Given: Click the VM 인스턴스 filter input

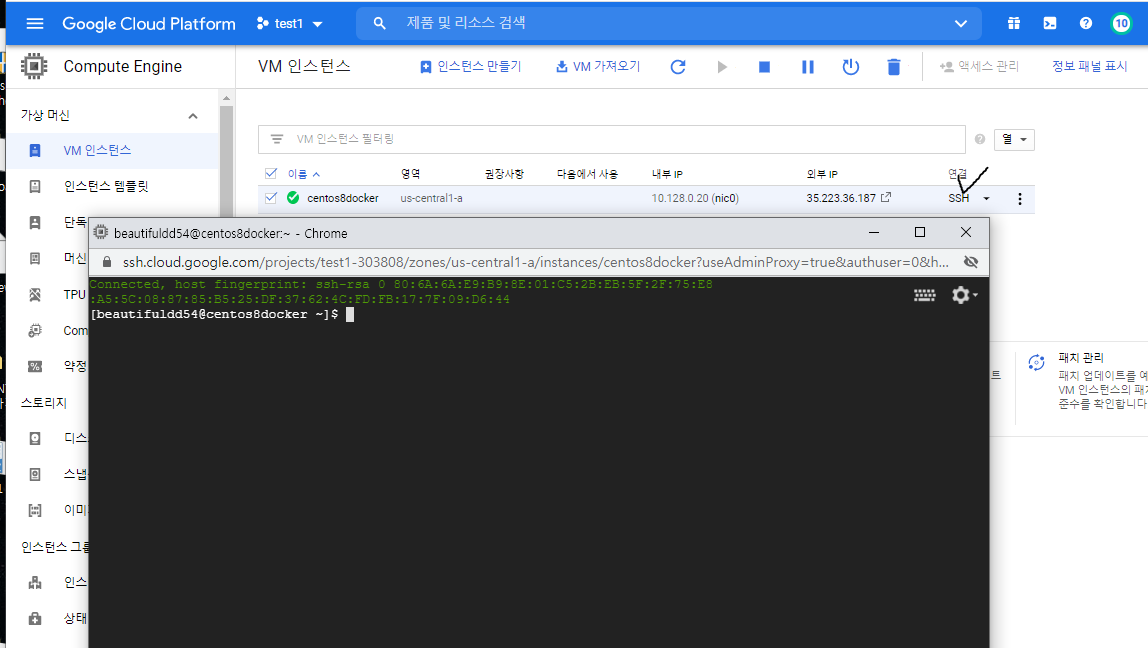Looking at the screenshot, I should pyautogui.click(x=611, y=139).
